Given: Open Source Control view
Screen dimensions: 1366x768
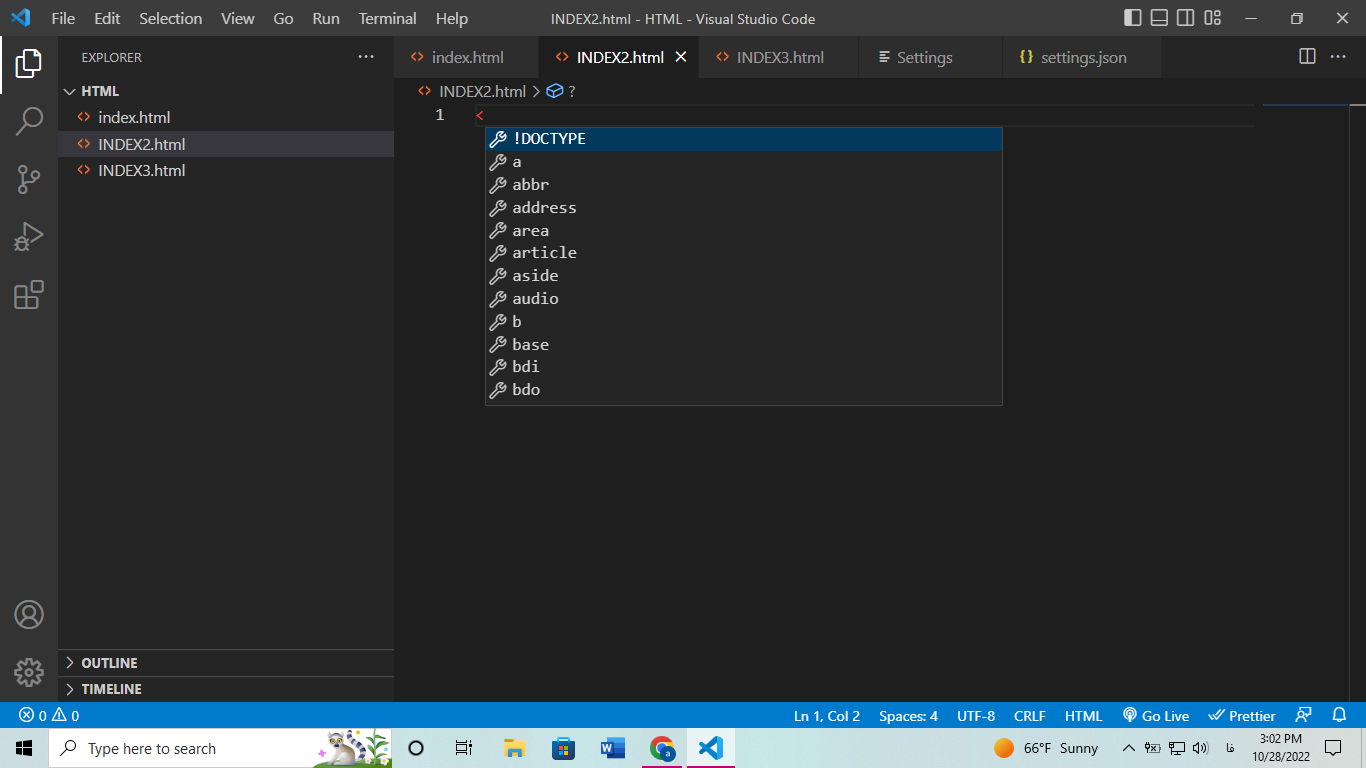Looking at the screenshot, I should [28, 180].
